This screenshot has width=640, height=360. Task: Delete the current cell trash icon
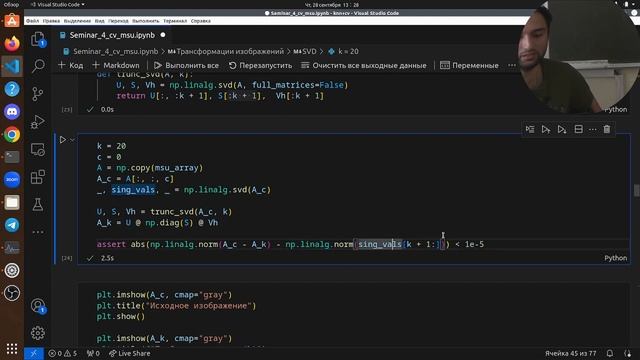click(x=607, y=129)
